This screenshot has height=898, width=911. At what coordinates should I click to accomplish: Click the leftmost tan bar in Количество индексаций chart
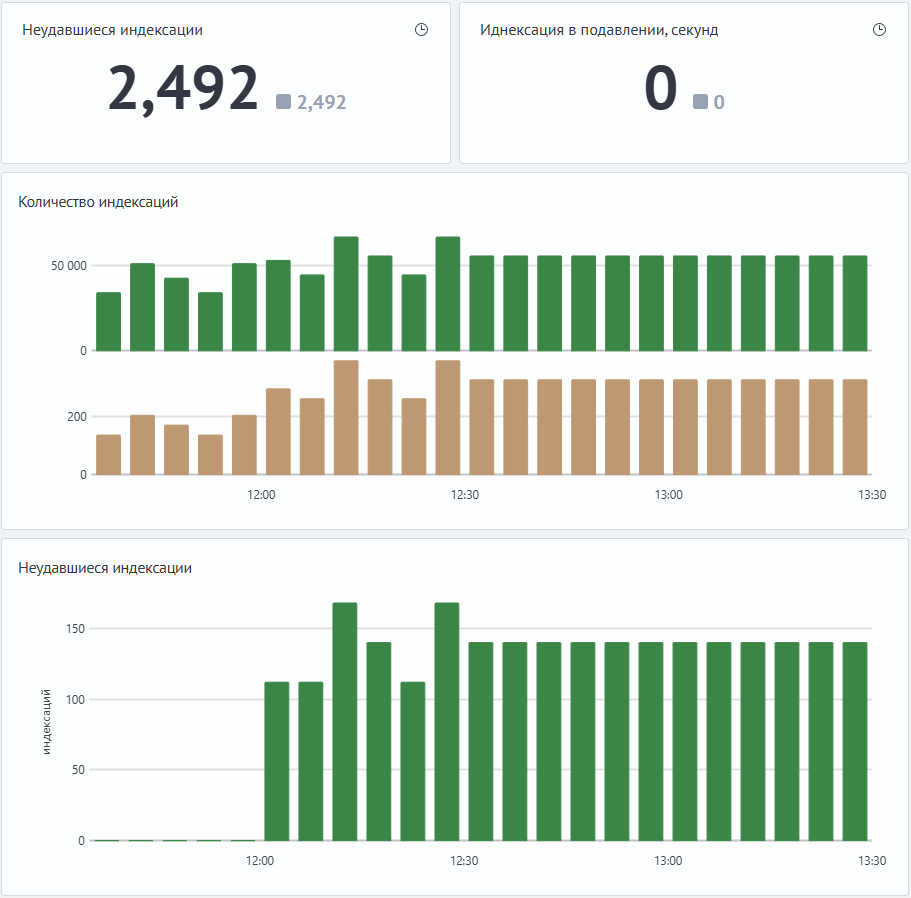click(109, 455)
